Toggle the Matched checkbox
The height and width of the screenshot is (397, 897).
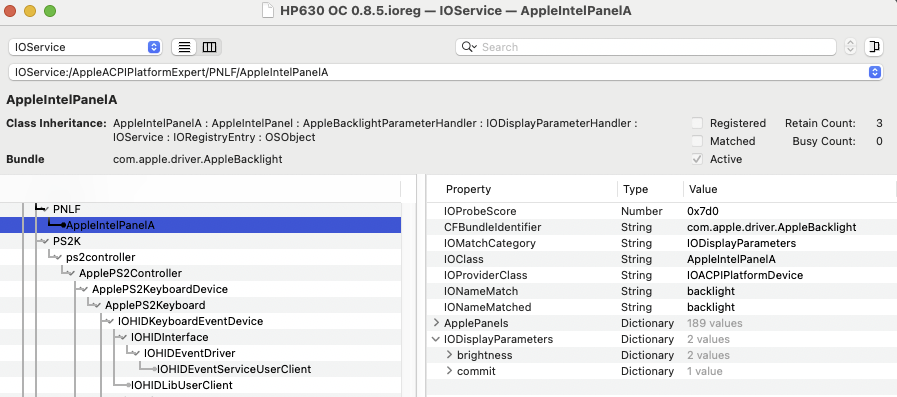pos(697,141)
